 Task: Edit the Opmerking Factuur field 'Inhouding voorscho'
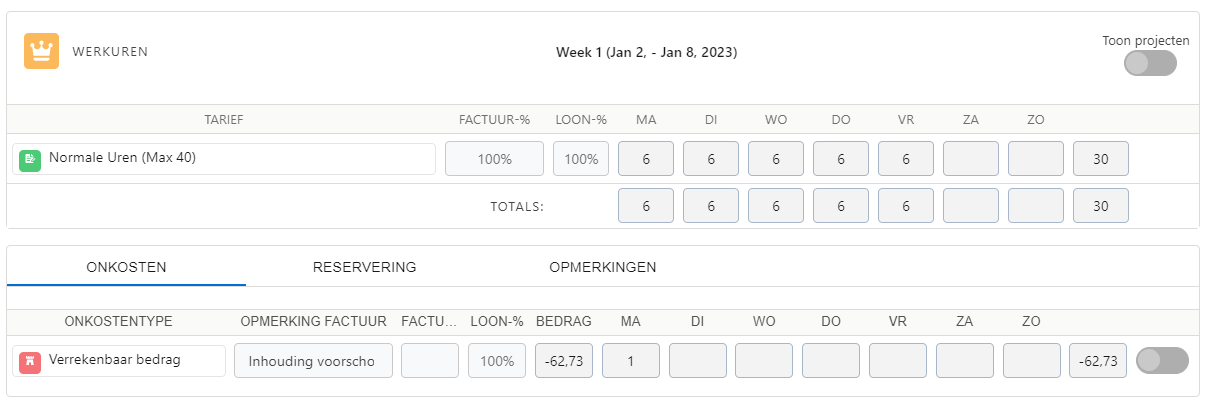click(x=312, y=361)
